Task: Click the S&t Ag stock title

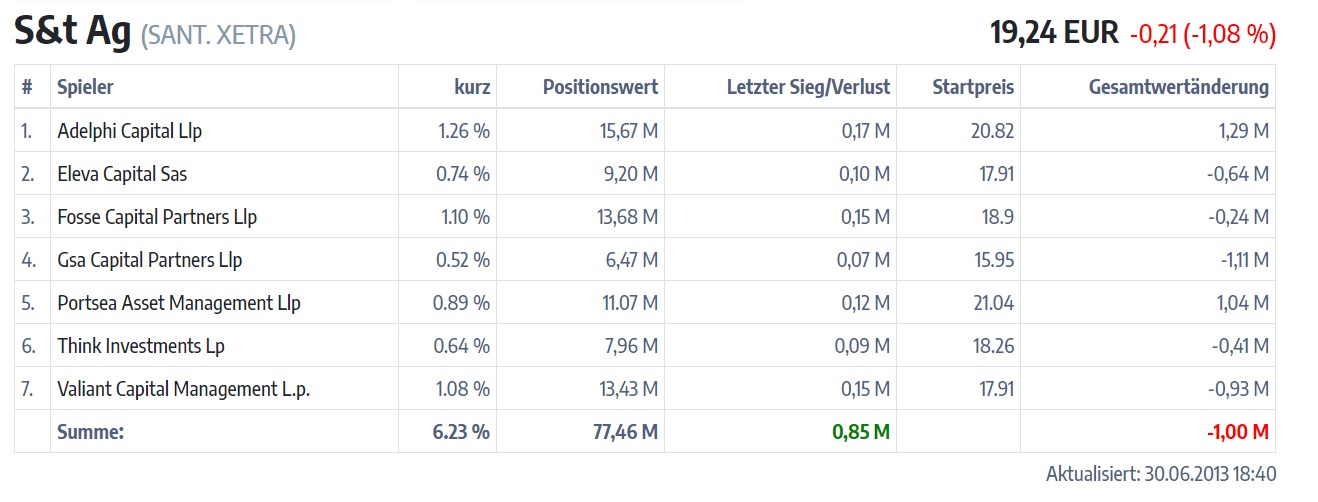Action: click(x=72, y=32)
